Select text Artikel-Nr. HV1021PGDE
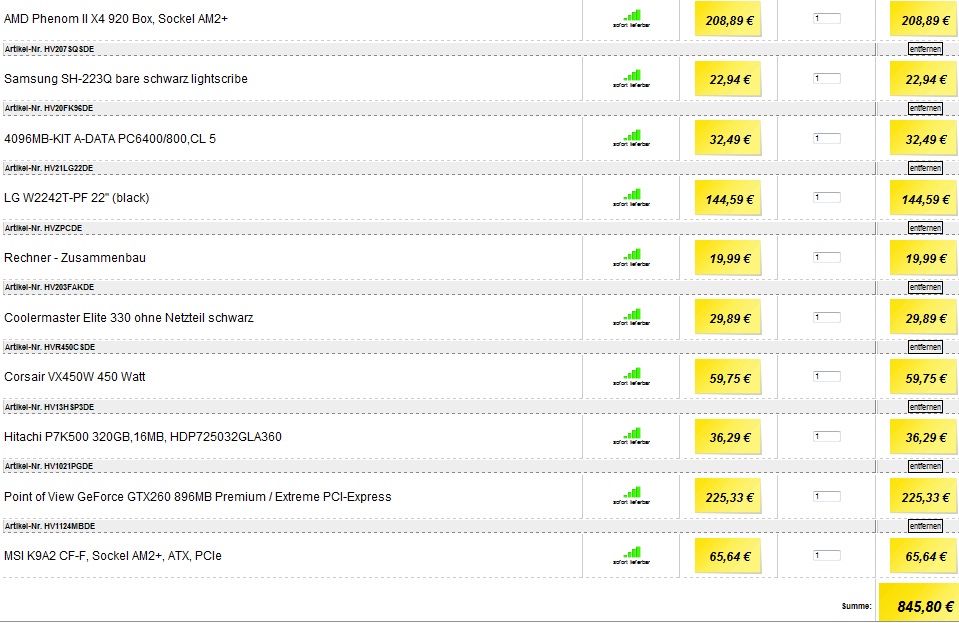959x623 pixels. [49, 466]
